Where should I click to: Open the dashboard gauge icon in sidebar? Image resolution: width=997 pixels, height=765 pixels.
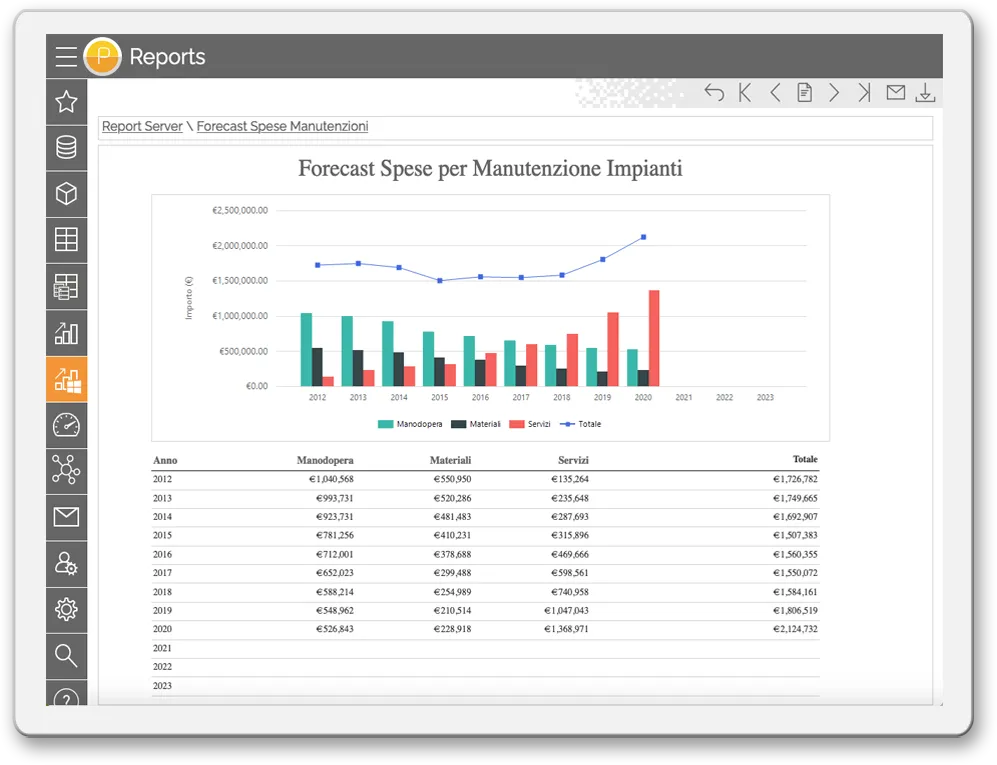(66, 425)
